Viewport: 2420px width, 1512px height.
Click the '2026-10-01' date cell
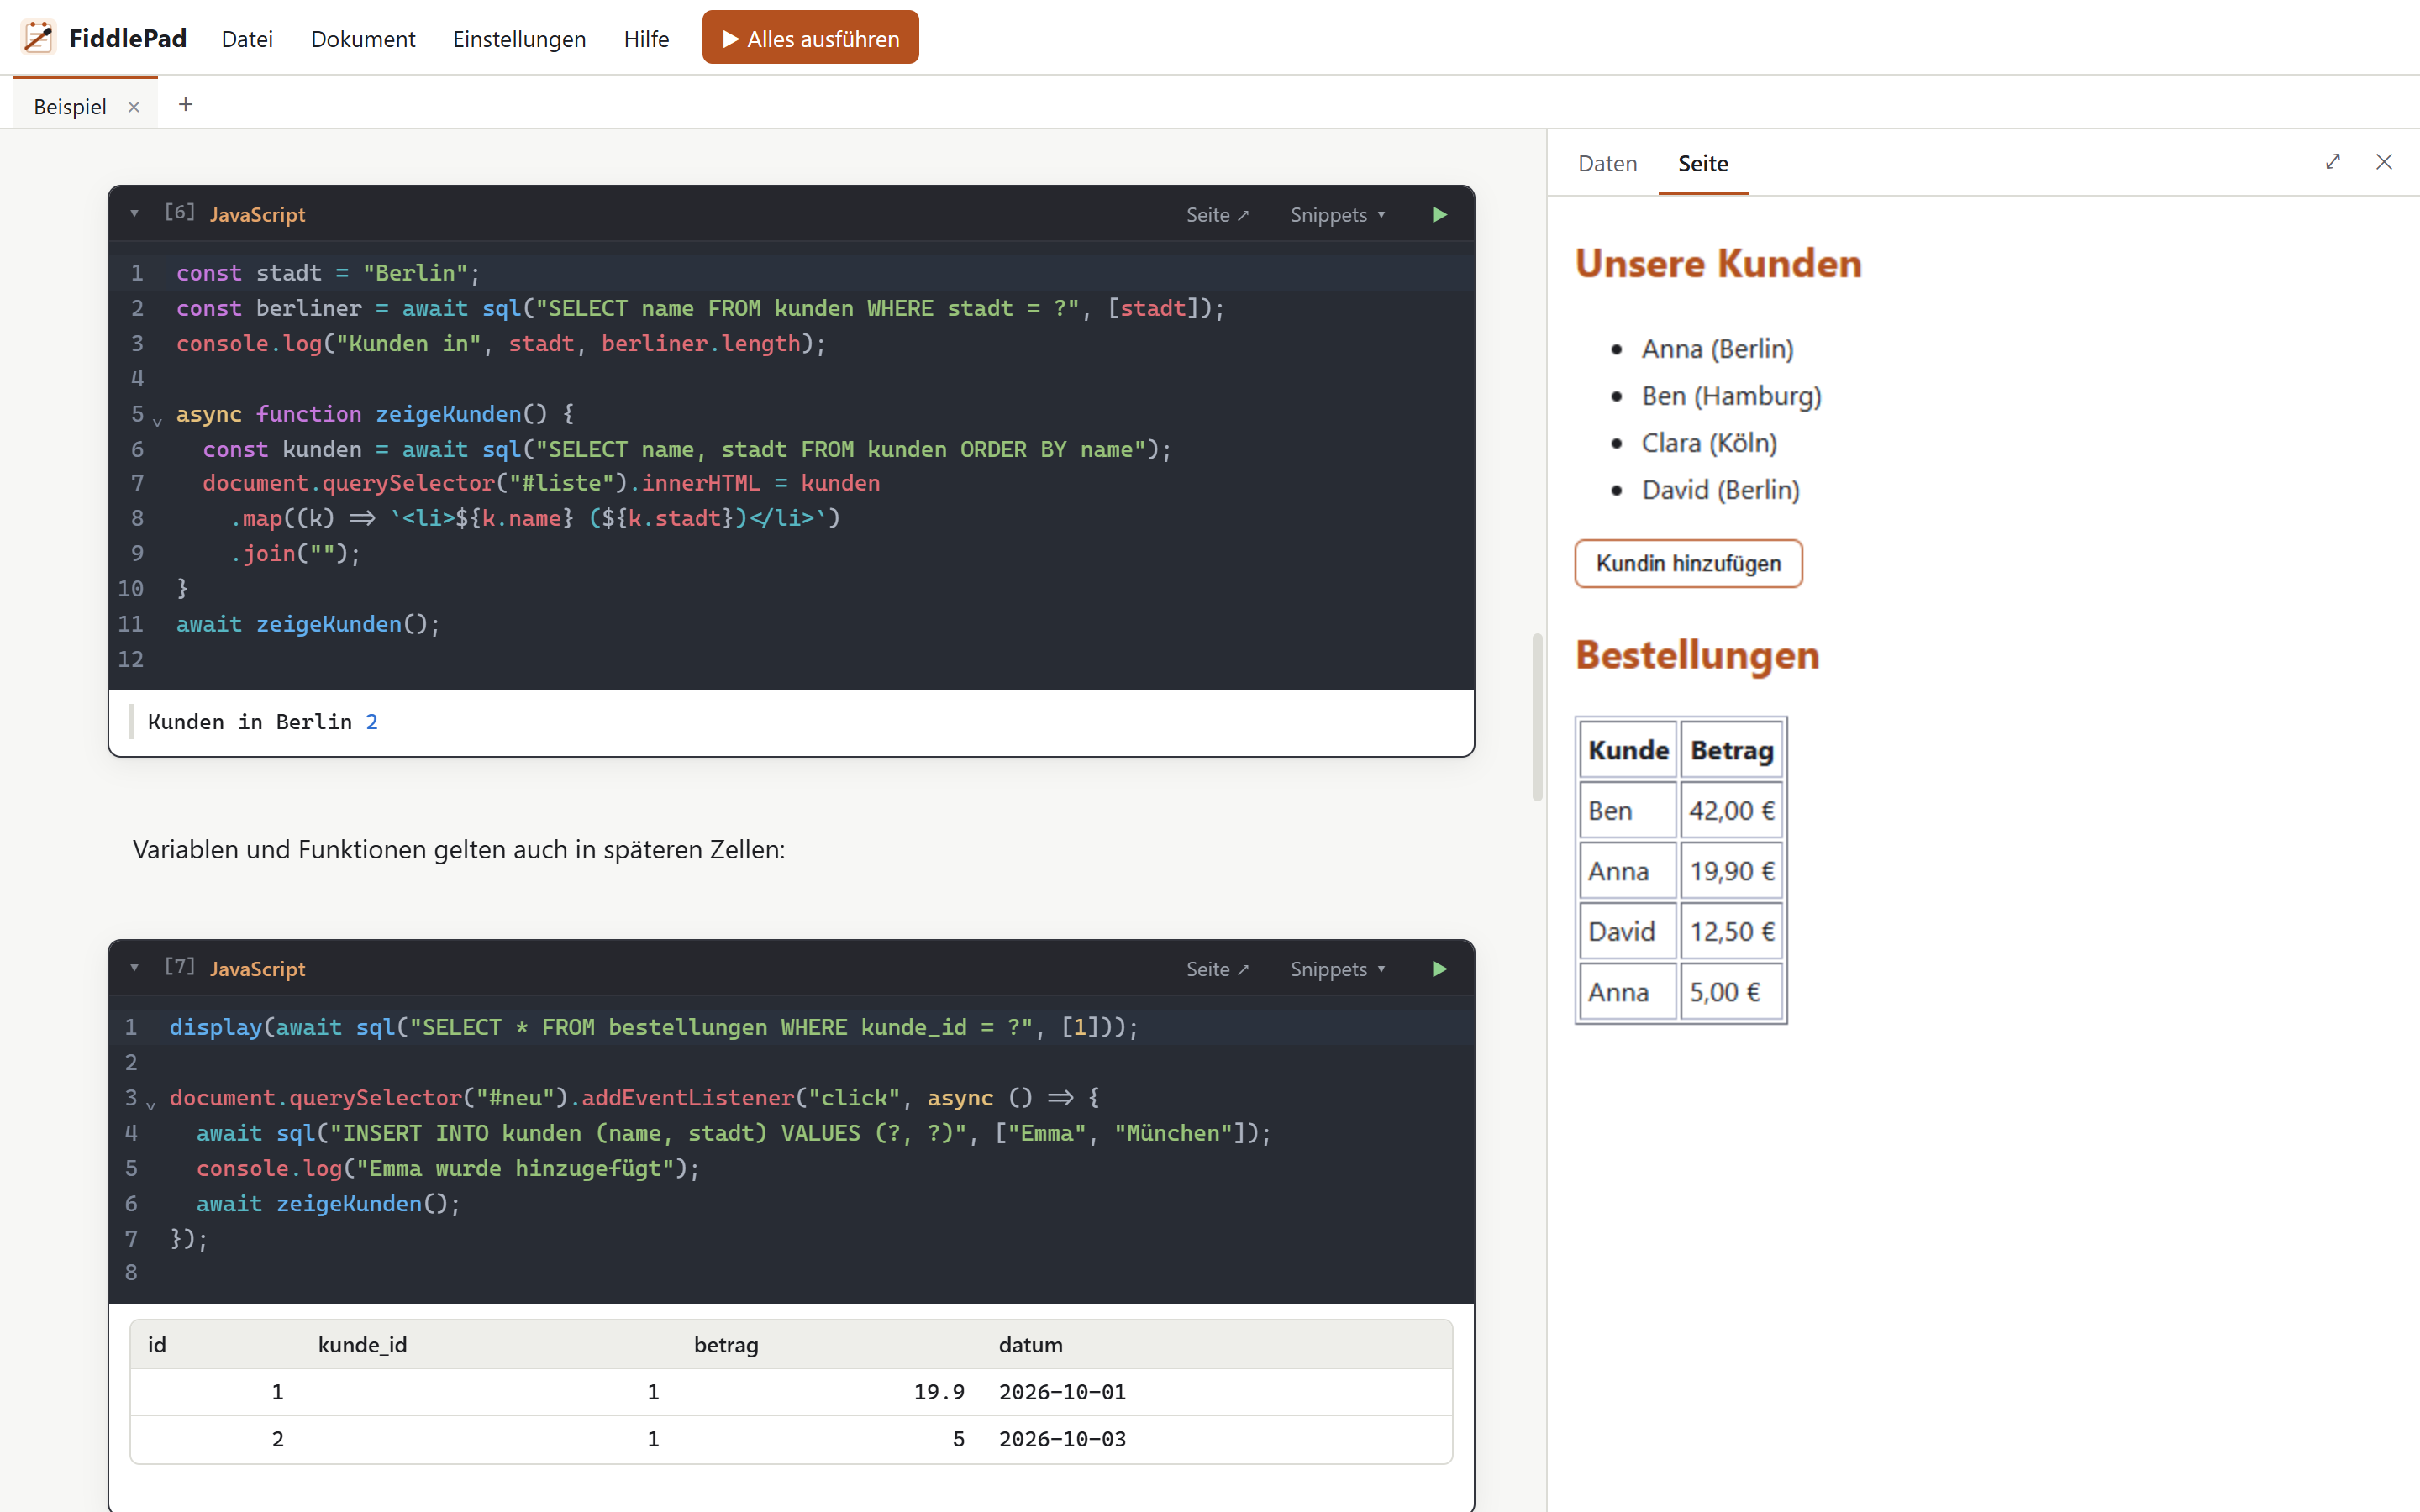(x=1062, y=1392)
